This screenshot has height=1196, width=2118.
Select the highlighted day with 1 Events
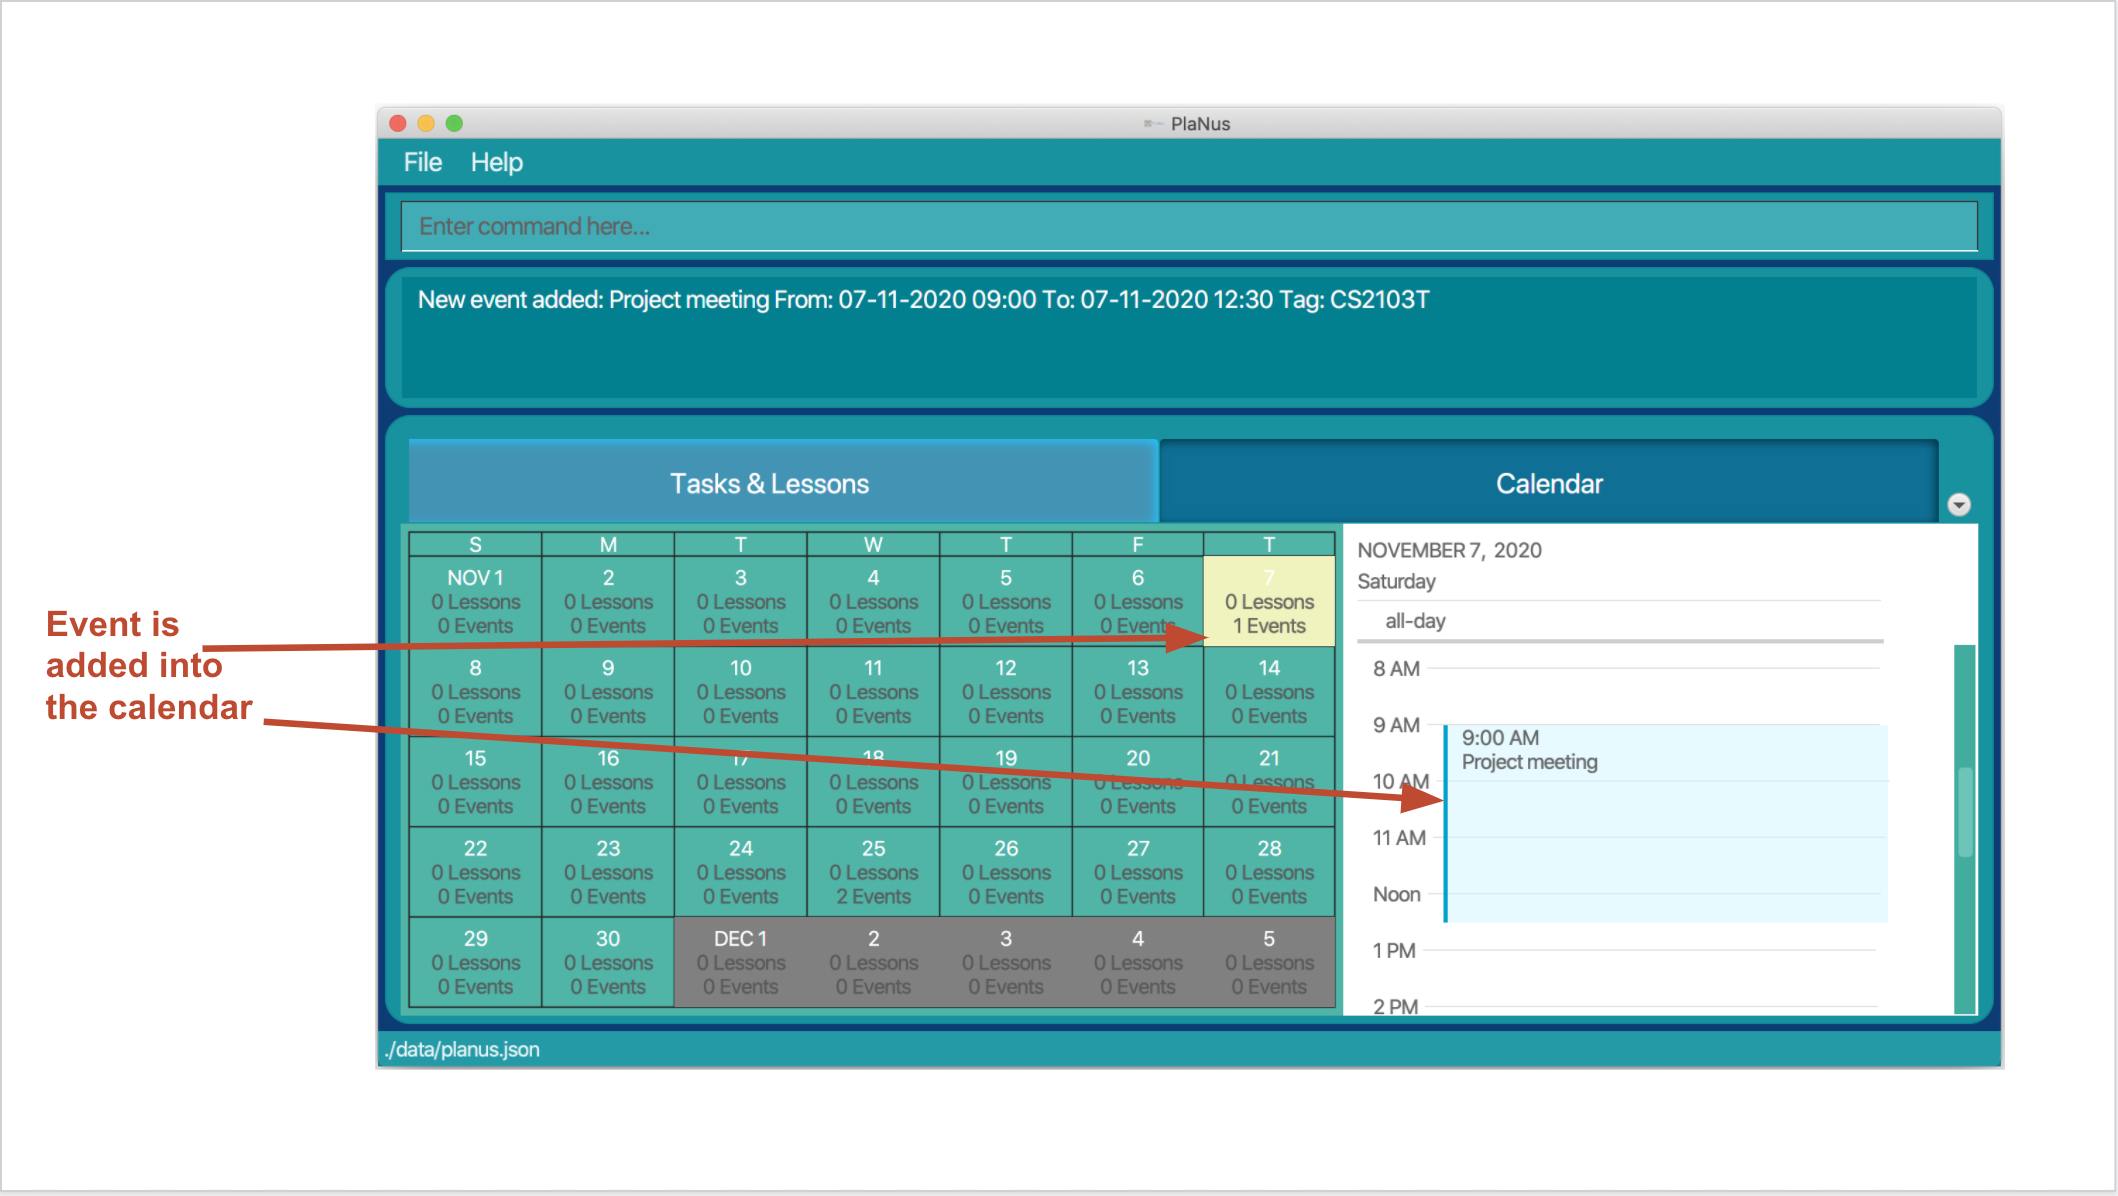pos(1269,601)
